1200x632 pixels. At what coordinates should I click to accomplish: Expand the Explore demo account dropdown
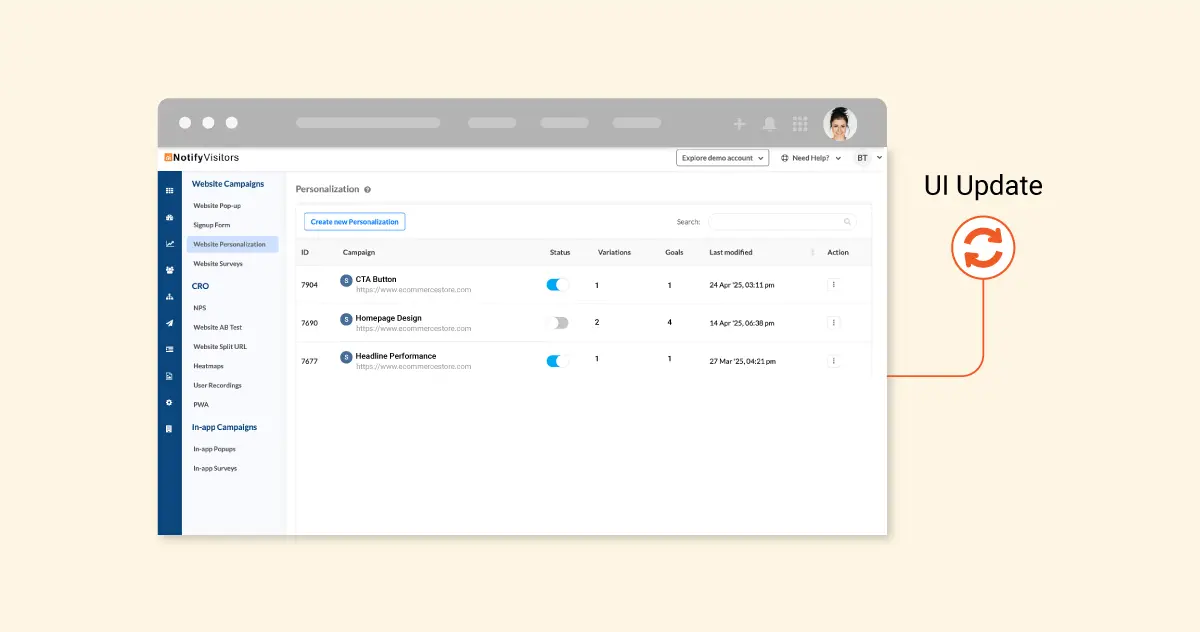pyautogui.click(x=722, y=158)
